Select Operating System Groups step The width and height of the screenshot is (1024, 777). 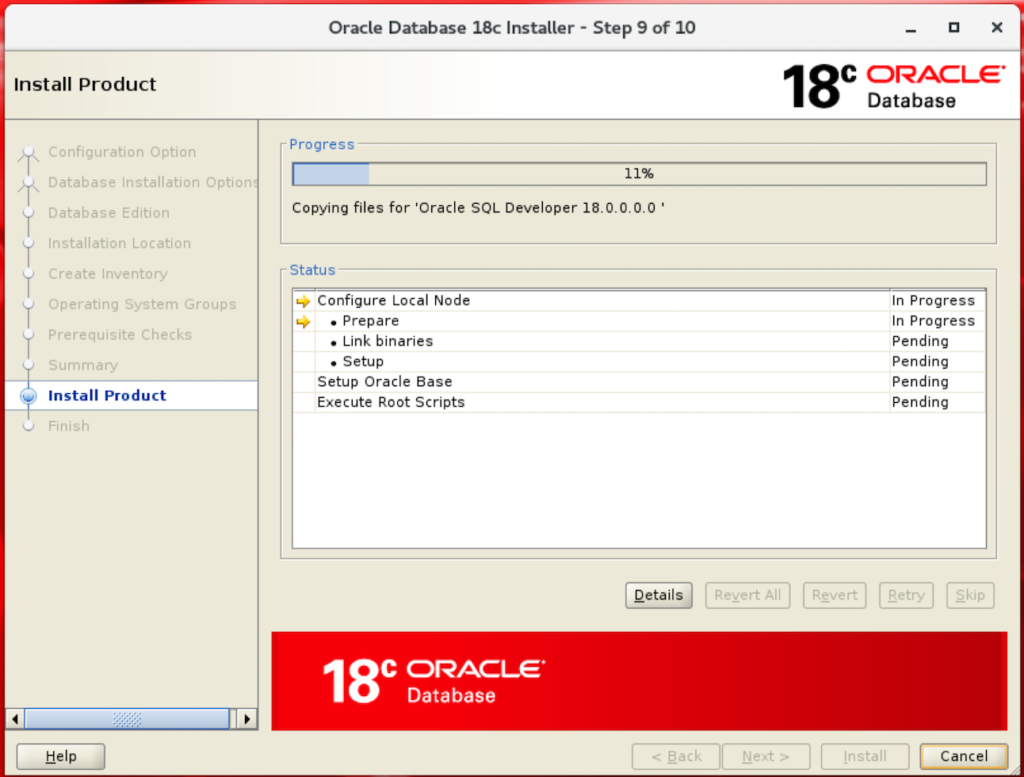142,304
